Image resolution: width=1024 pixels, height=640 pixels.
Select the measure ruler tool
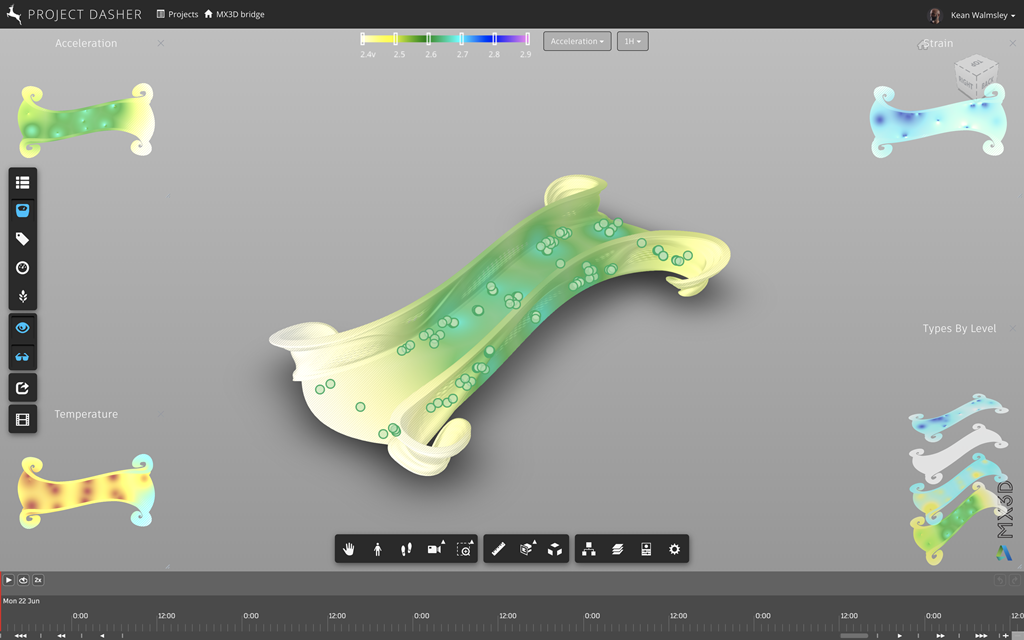coord(498,549)
